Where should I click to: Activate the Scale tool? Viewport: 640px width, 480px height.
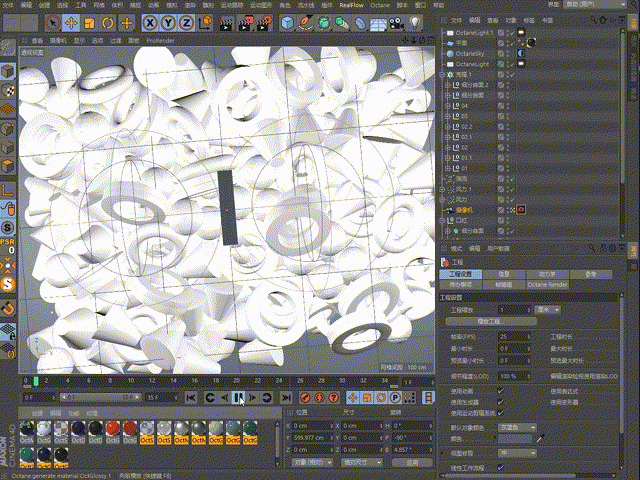click(x=89, y=23)
